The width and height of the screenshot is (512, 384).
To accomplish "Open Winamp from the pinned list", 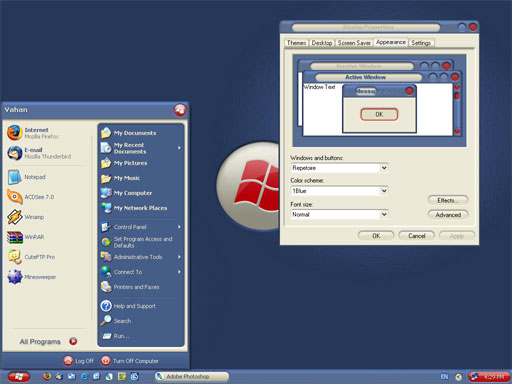I will pyautogui.click(x=26, y=217).
